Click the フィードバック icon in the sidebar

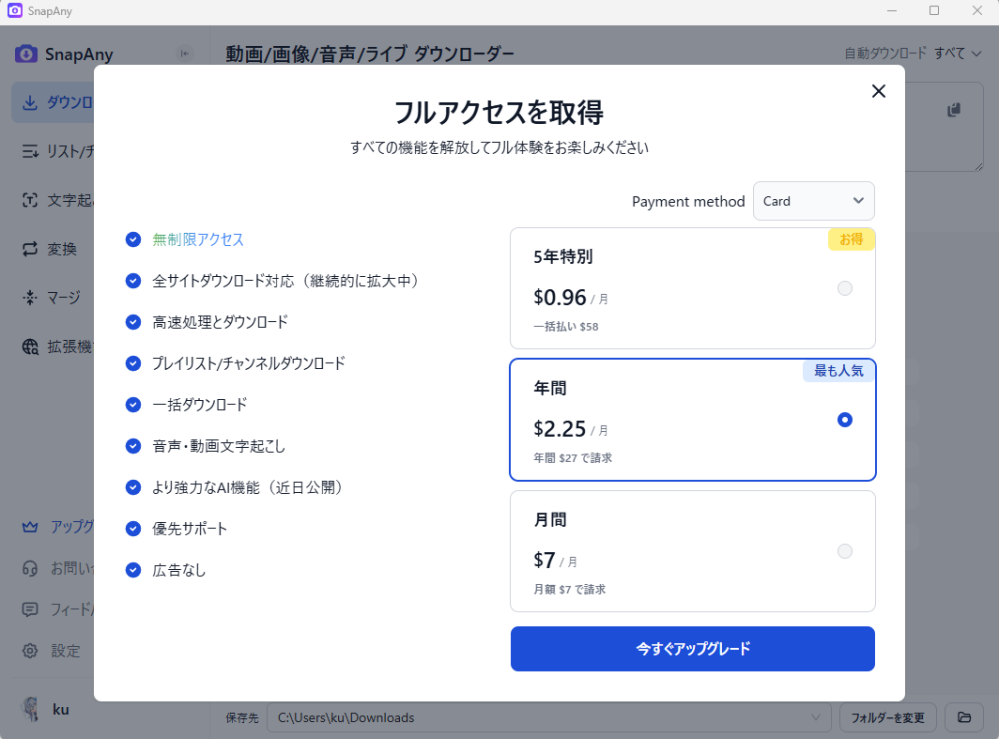pyautogui.click(x=30, y=609)
